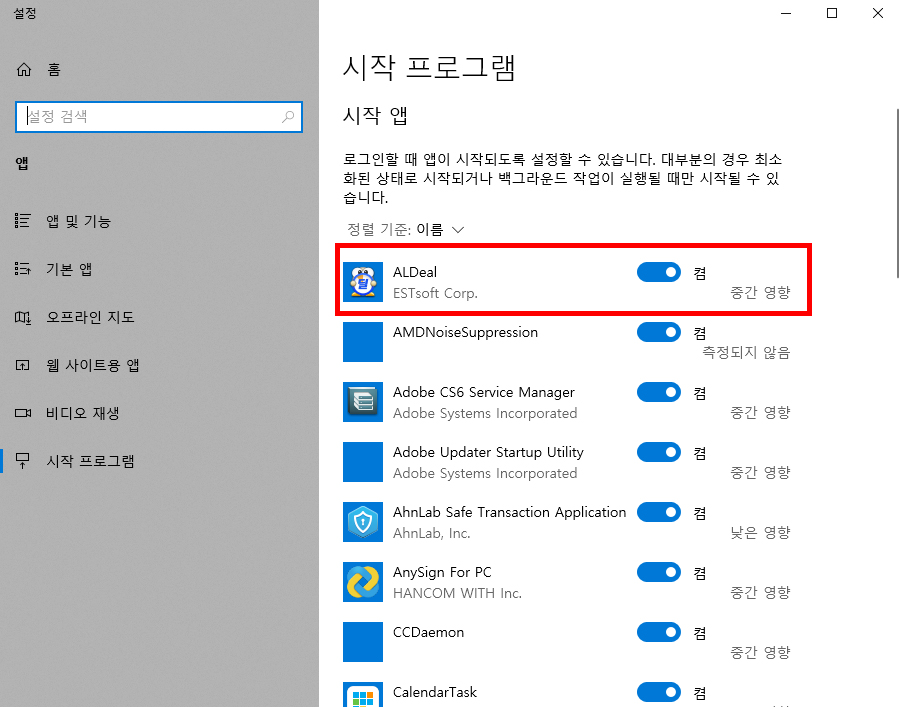This screenshot has height=707, width=900.
Task: Click the search magnifier icon
Action: (288, 116)
